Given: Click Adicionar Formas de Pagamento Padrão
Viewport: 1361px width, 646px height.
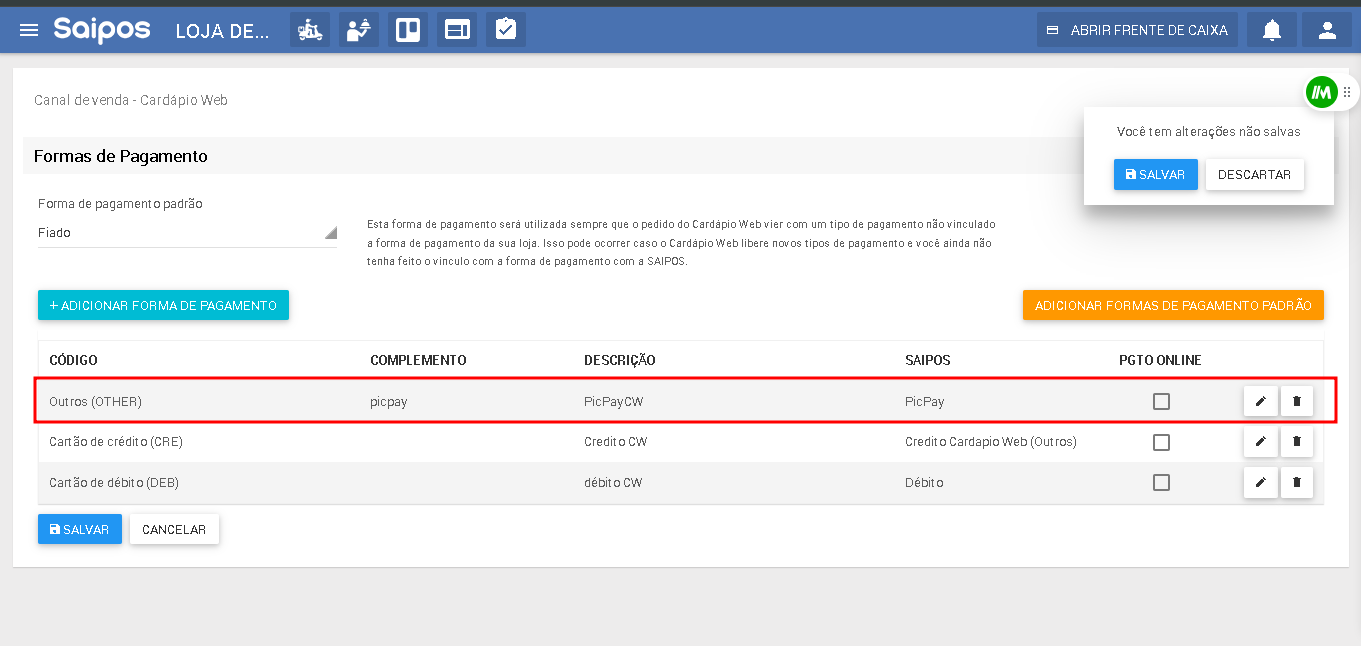Looking at the screenshot, I should click(1173, 305).
